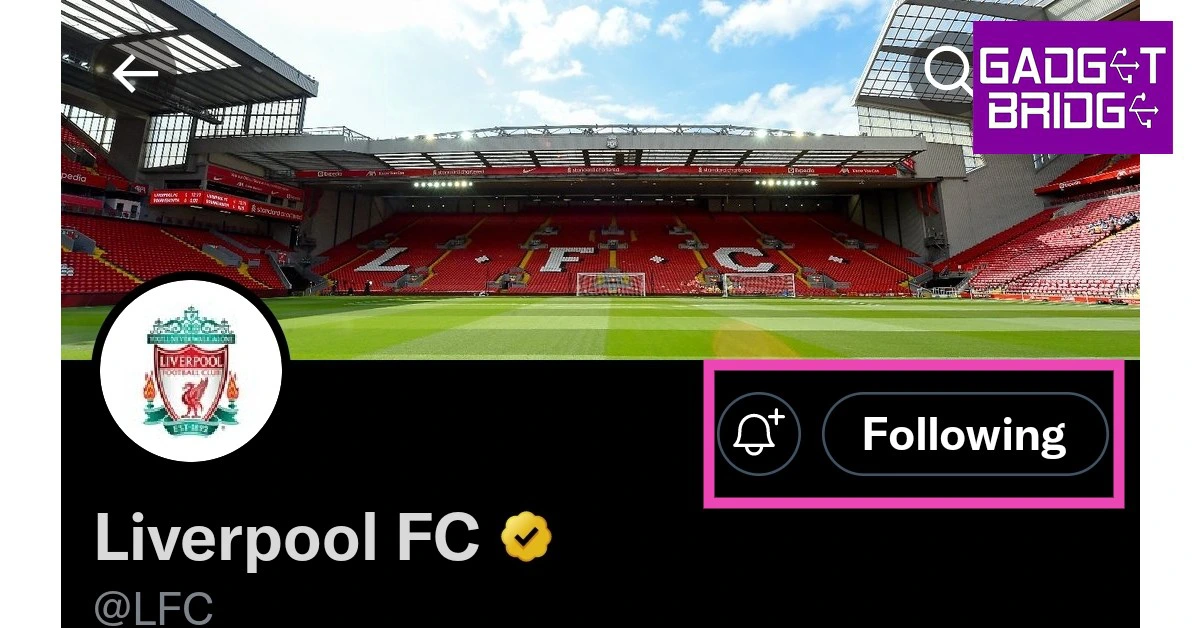1200x628 pixels.
Task: Click the white letter C in the stand seats
Action: point(742,259)
